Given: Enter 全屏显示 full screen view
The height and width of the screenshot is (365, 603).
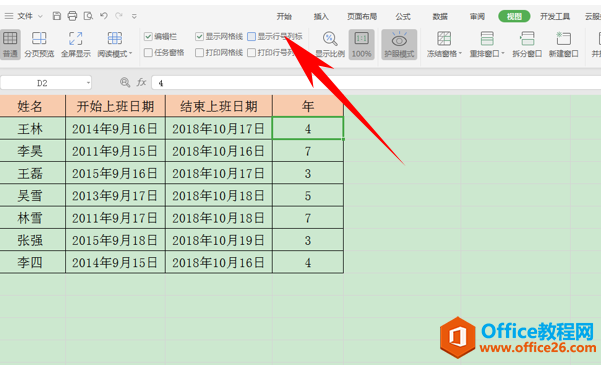Looking at the screenshot, I should point(76,45).
